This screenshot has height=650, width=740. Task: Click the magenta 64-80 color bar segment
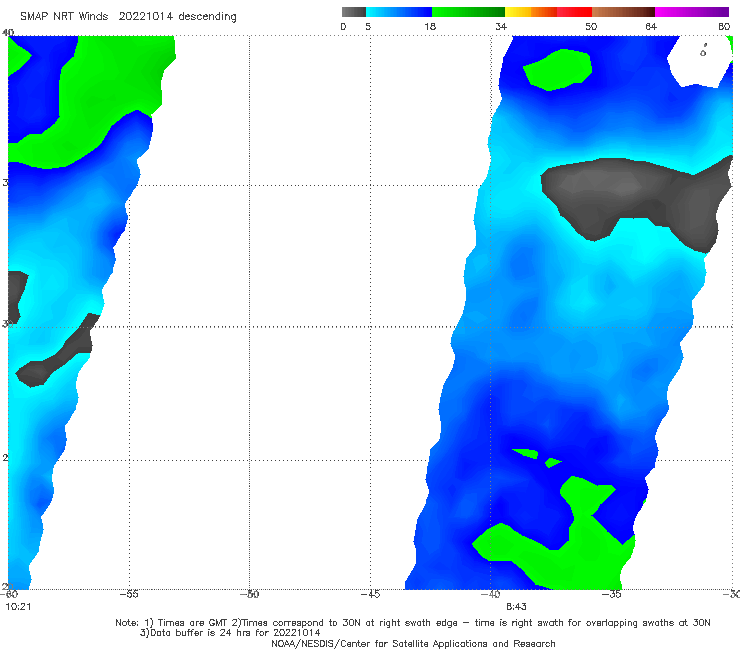(692, 12)
